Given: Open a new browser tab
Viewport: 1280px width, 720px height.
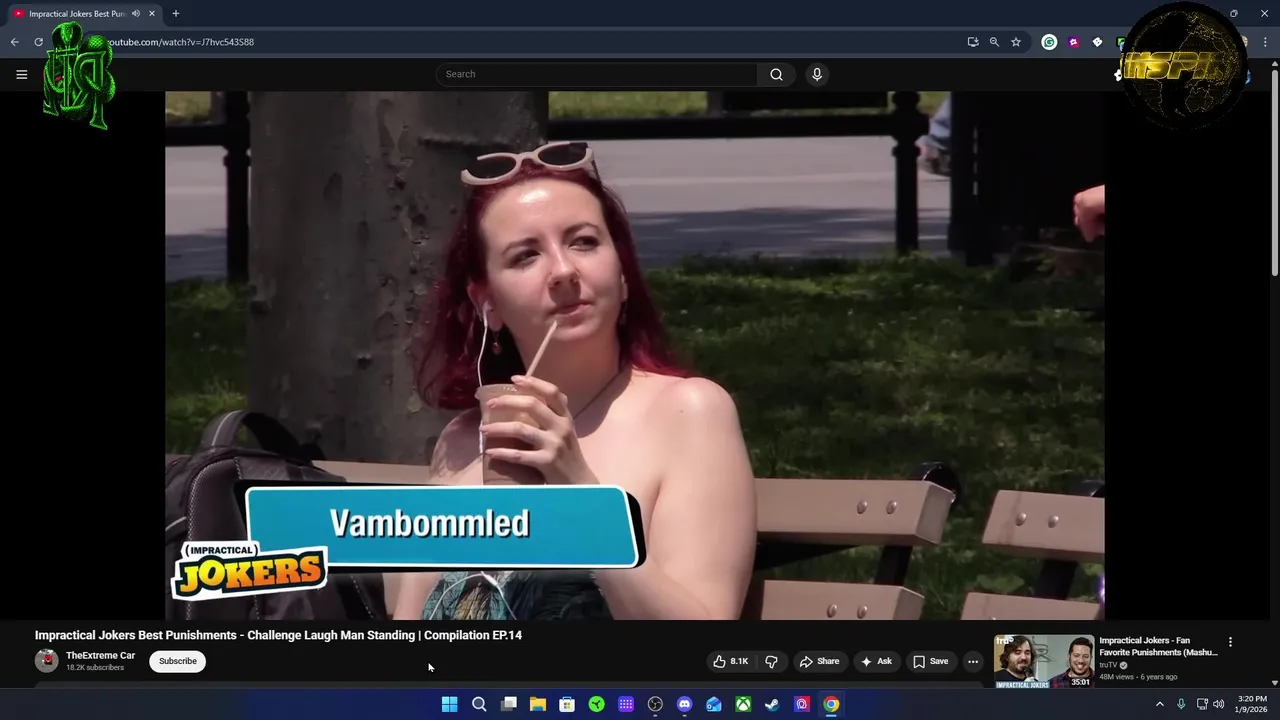Looking at the screenshot, I should (x=176, y=14).
